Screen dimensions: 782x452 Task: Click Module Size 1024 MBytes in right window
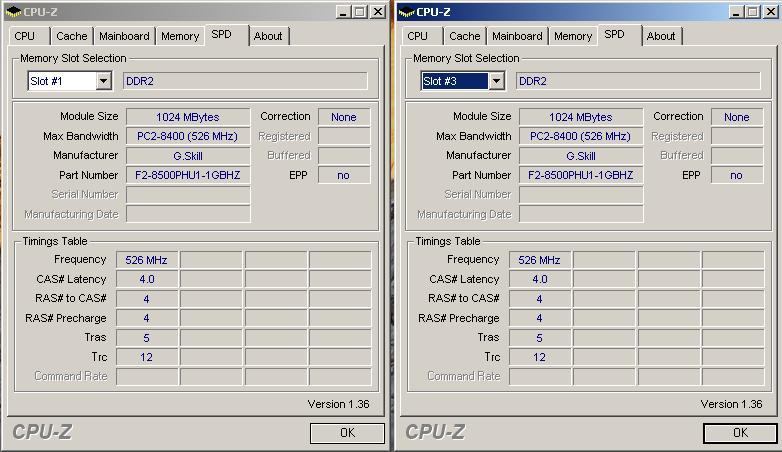581,117
